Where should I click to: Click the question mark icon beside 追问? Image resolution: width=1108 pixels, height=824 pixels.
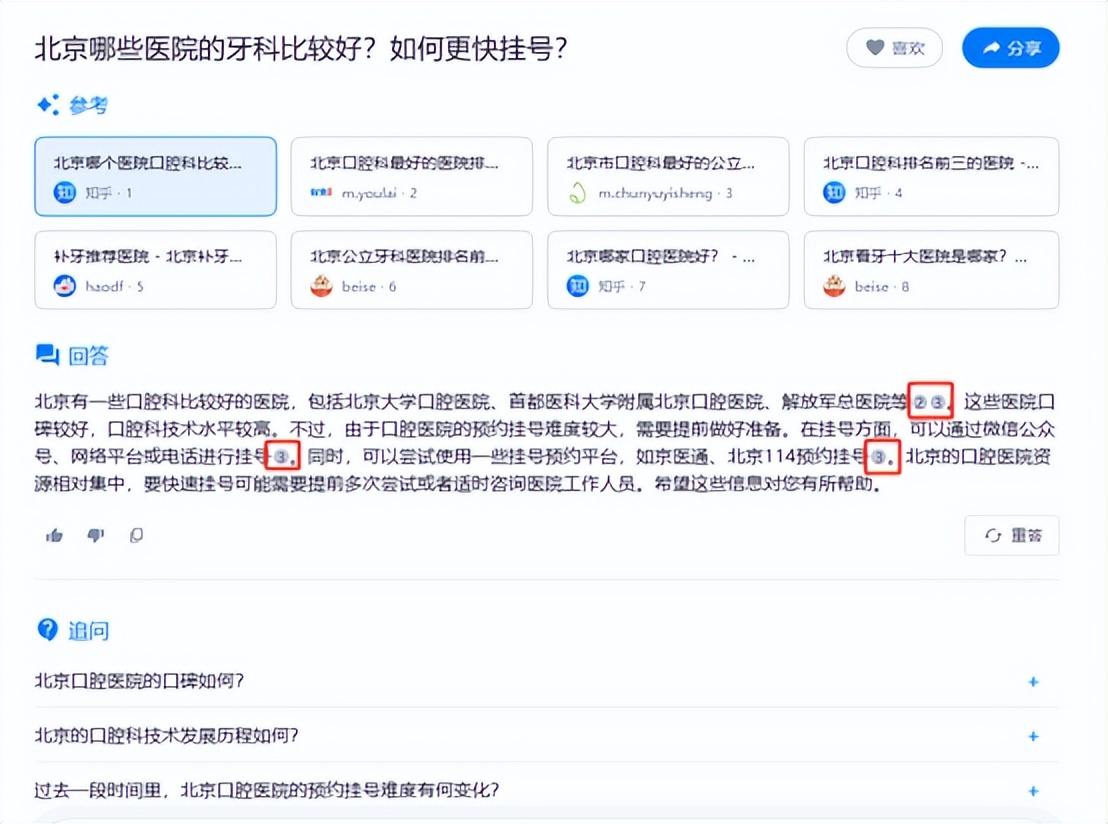coord(47,630)
